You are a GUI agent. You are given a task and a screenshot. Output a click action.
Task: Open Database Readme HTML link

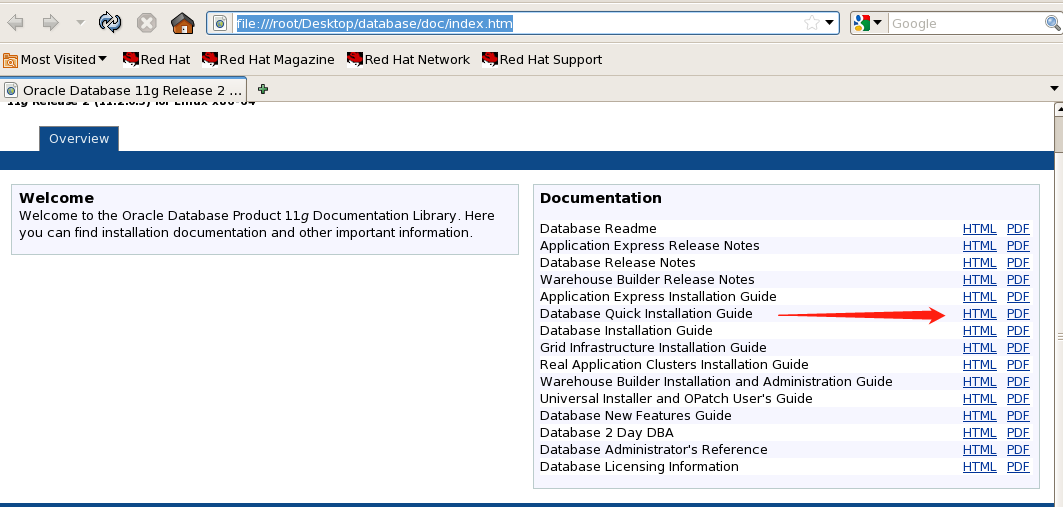980,228
